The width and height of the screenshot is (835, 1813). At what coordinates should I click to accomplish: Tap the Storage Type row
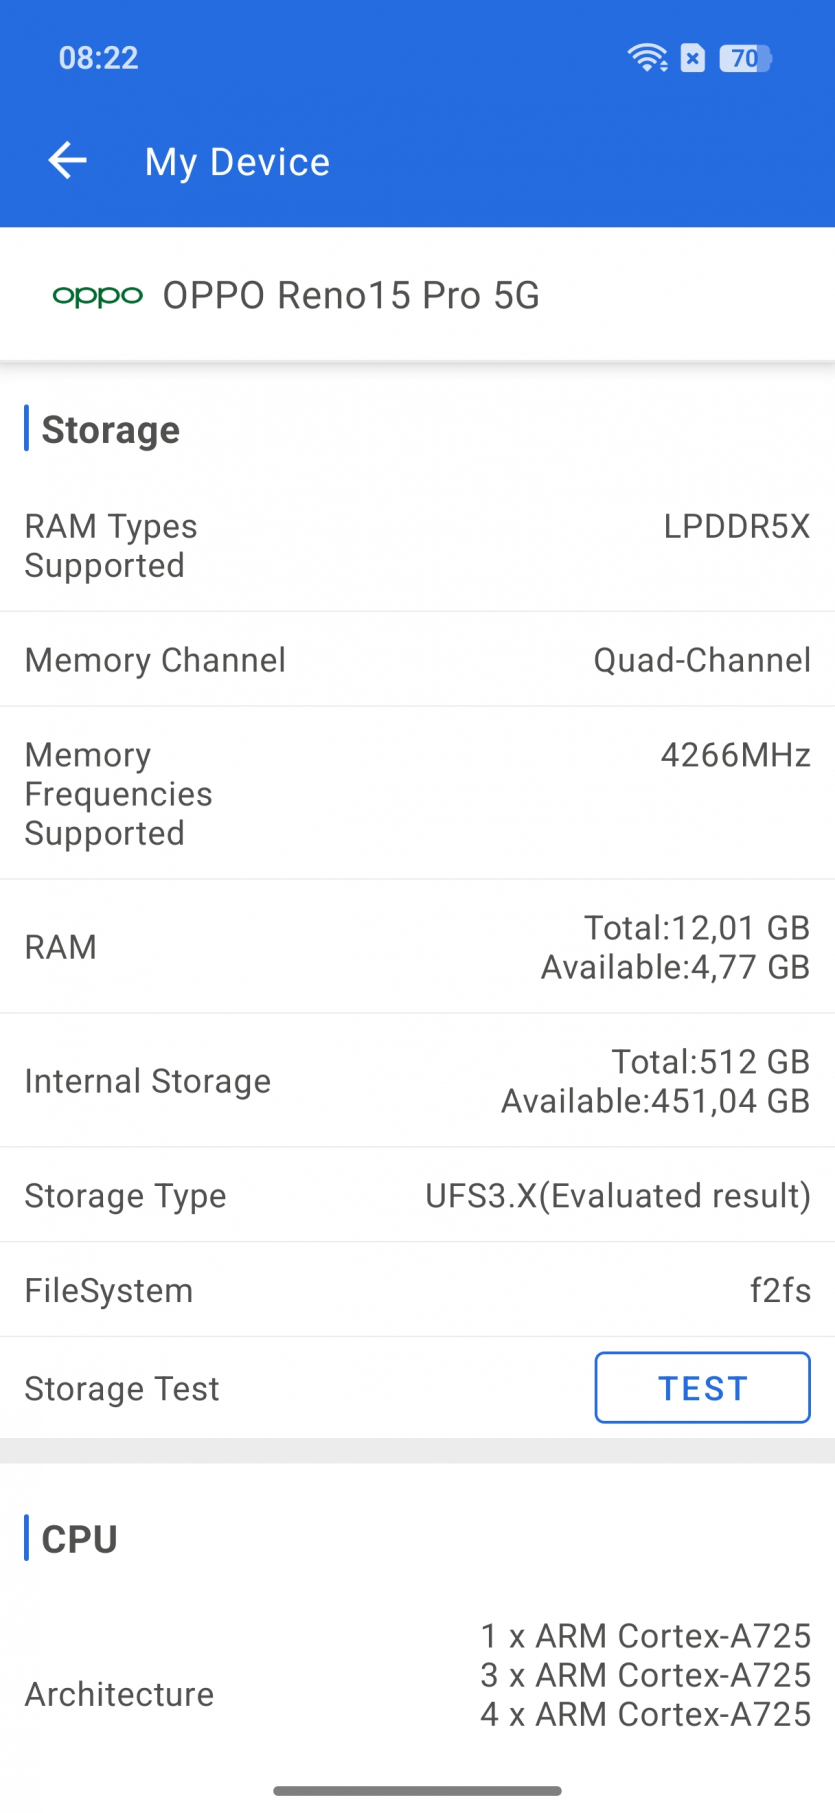[417, 1196]
